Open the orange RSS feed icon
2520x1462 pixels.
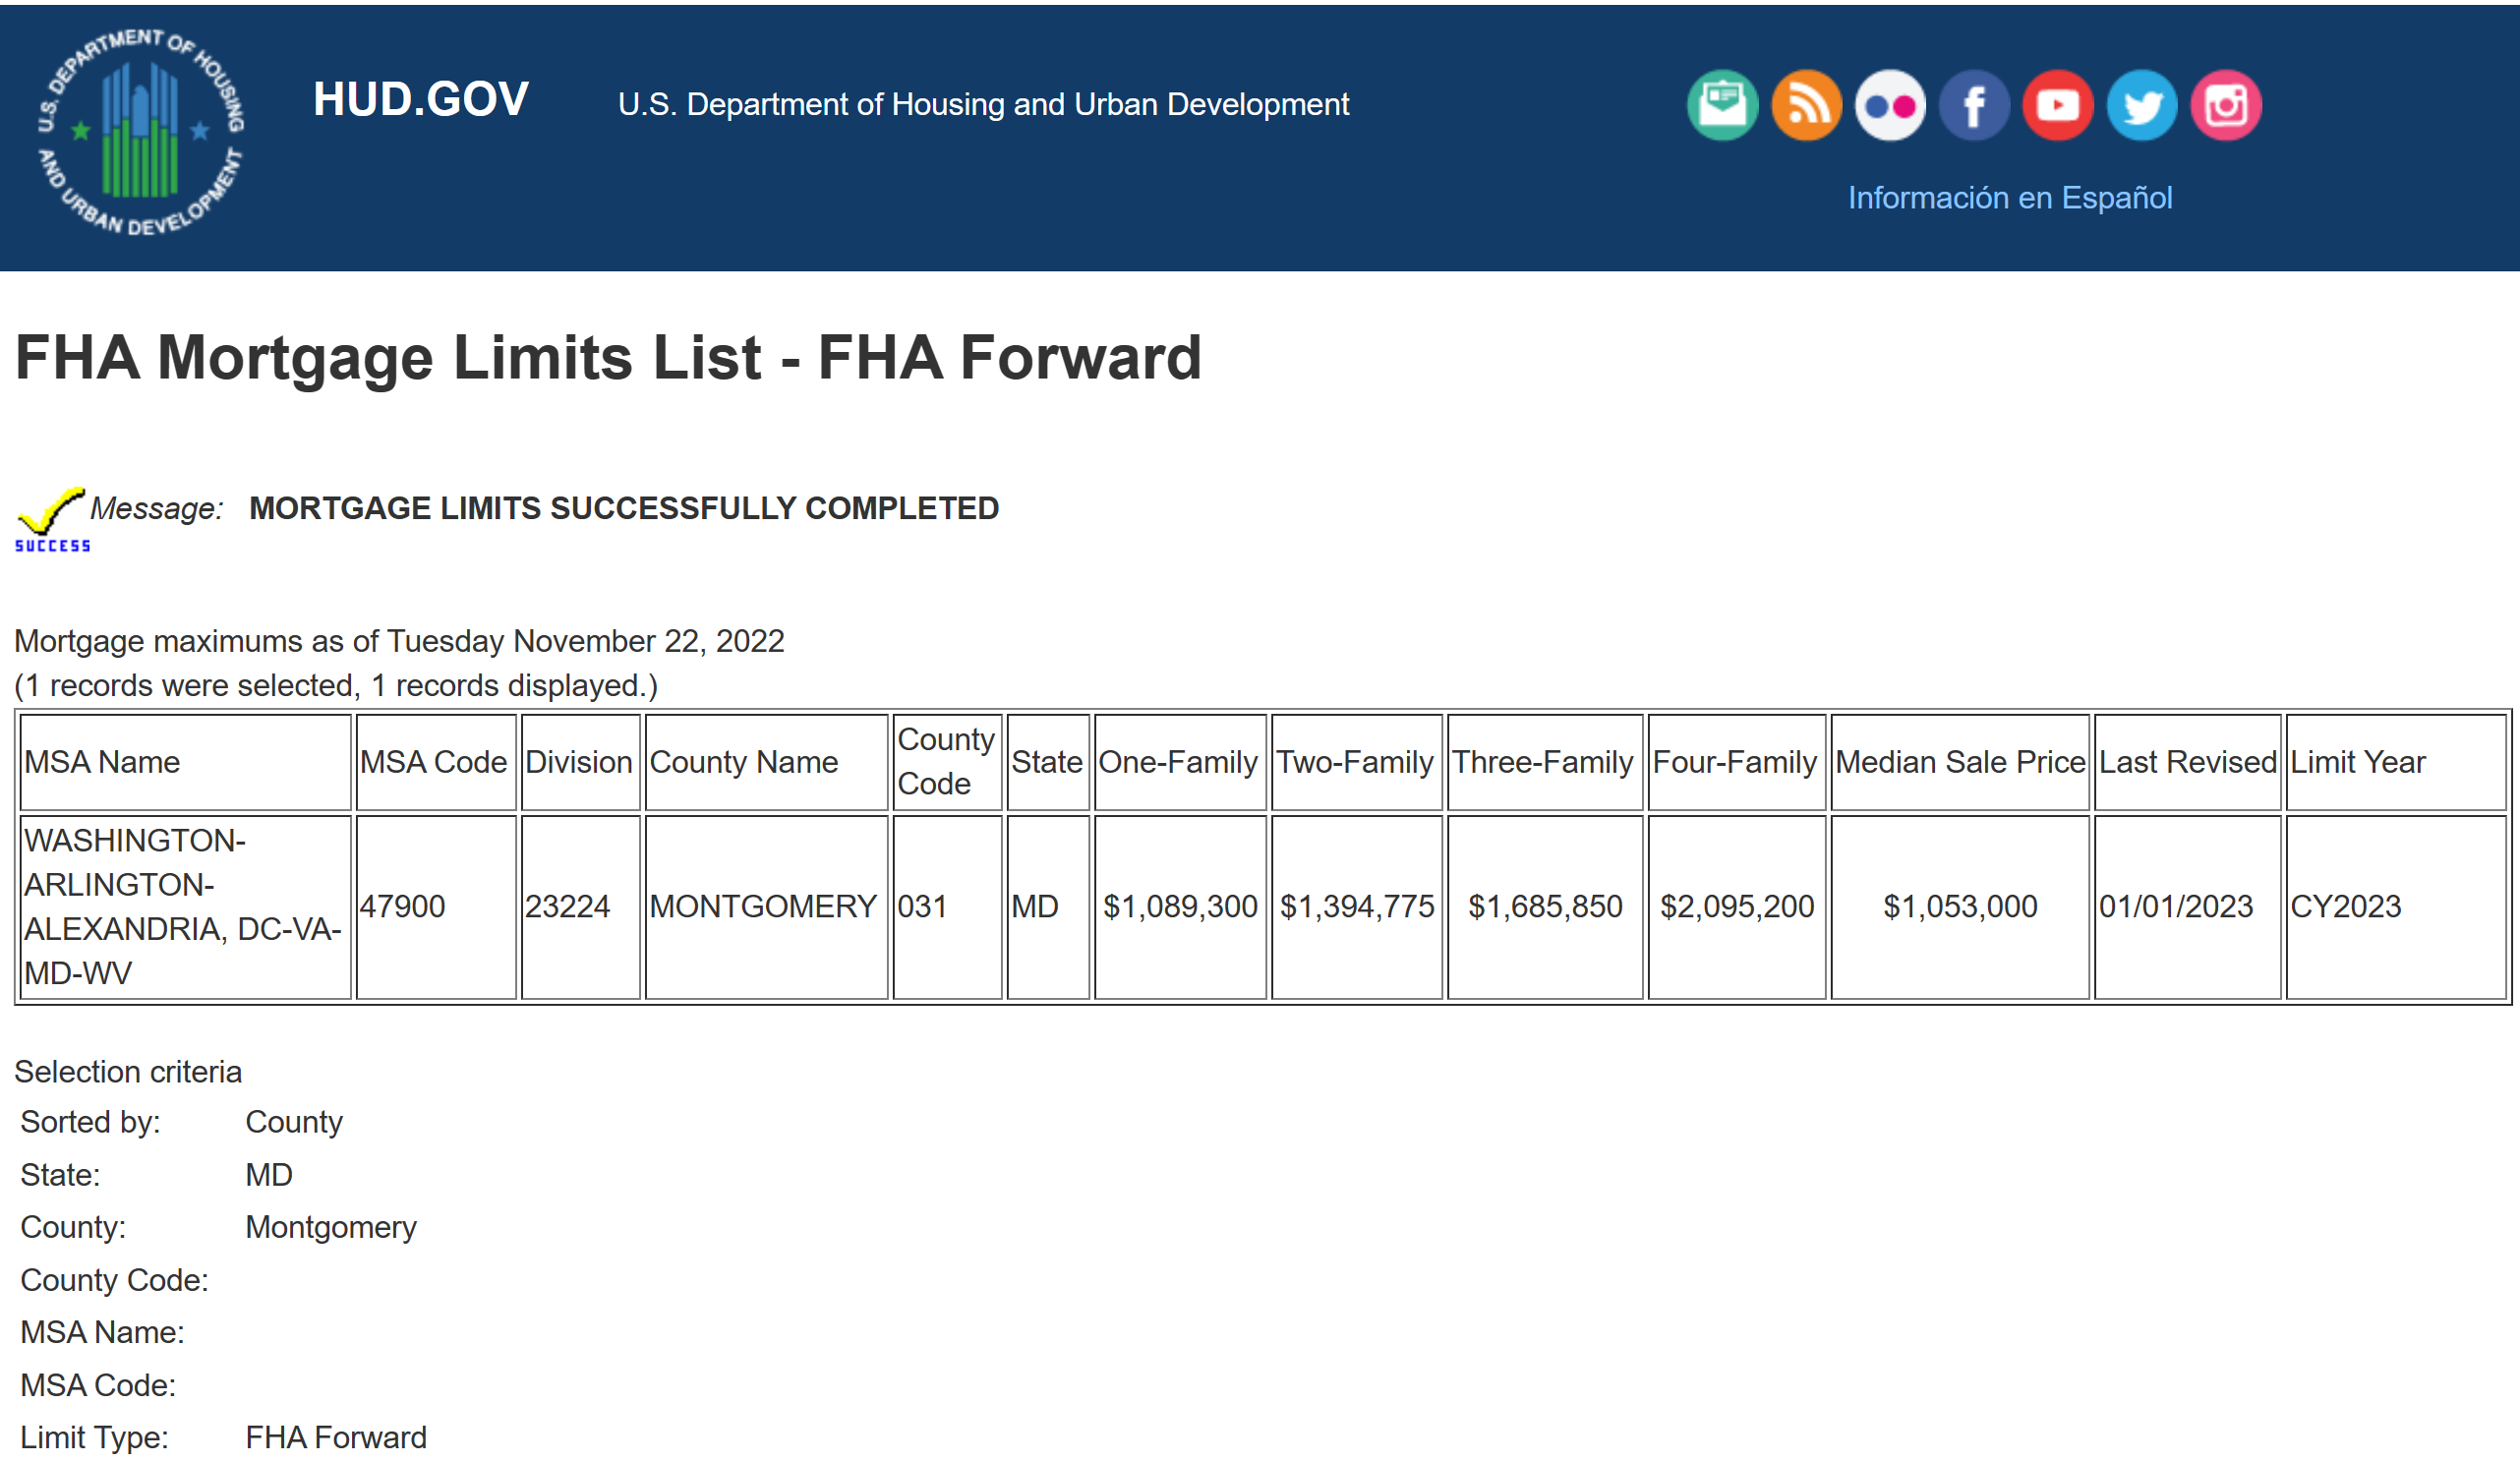pyautogui.click(x=1806, y=105)
